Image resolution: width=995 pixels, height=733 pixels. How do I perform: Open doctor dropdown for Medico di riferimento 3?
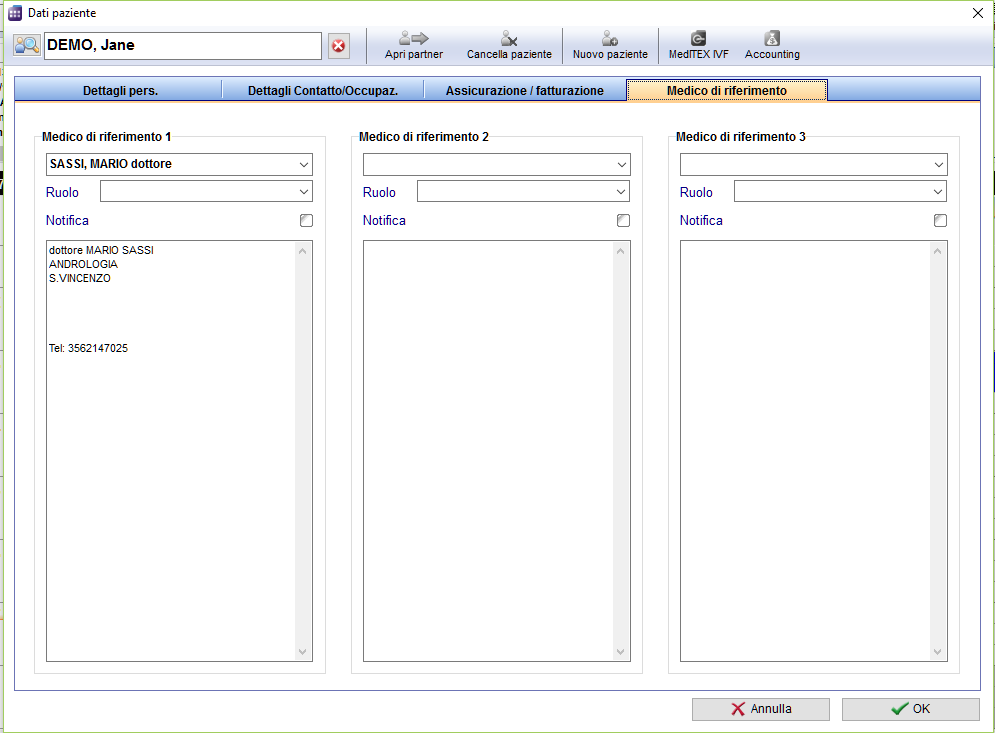coord(939,164)
